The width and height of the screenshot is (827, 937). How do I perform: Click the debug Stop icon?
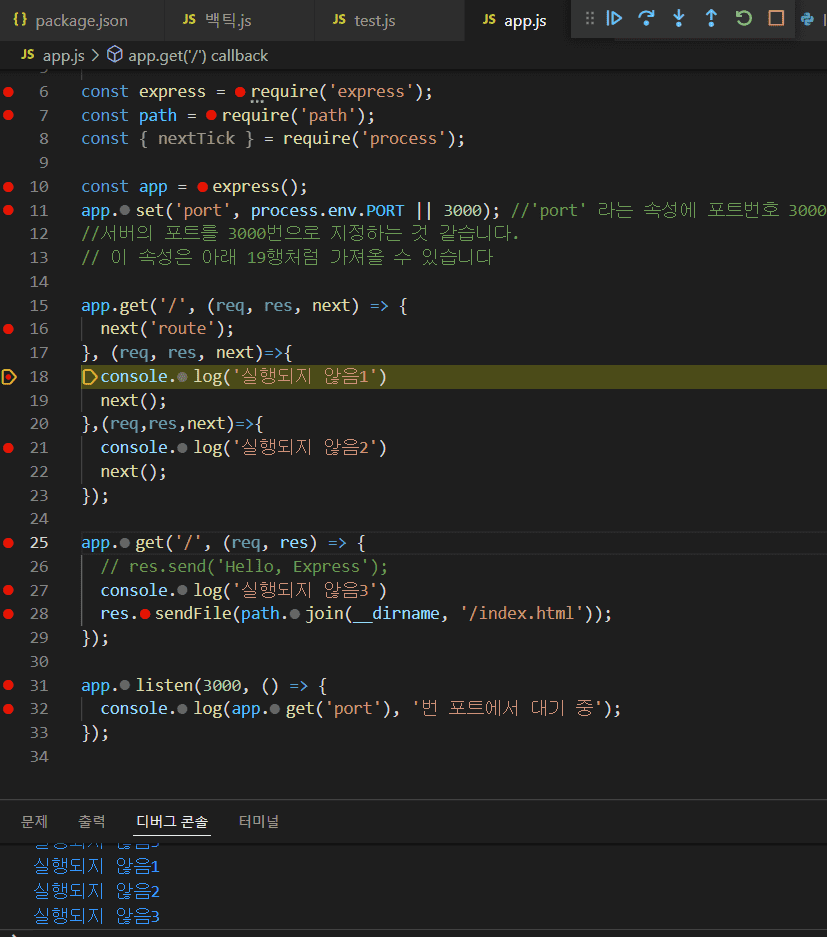776,19
